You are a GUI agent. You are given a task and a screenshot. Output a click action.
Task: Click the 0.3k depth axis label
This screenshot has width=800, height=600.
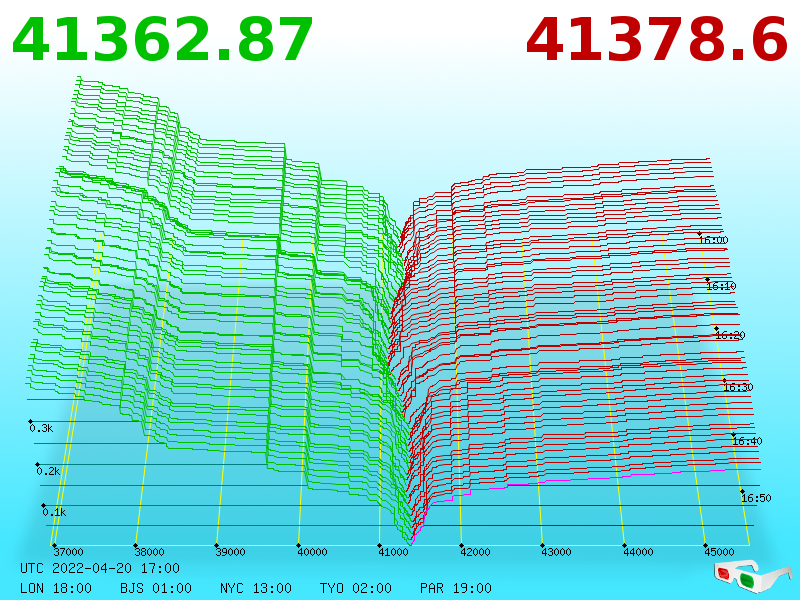[x=41, y=429]
